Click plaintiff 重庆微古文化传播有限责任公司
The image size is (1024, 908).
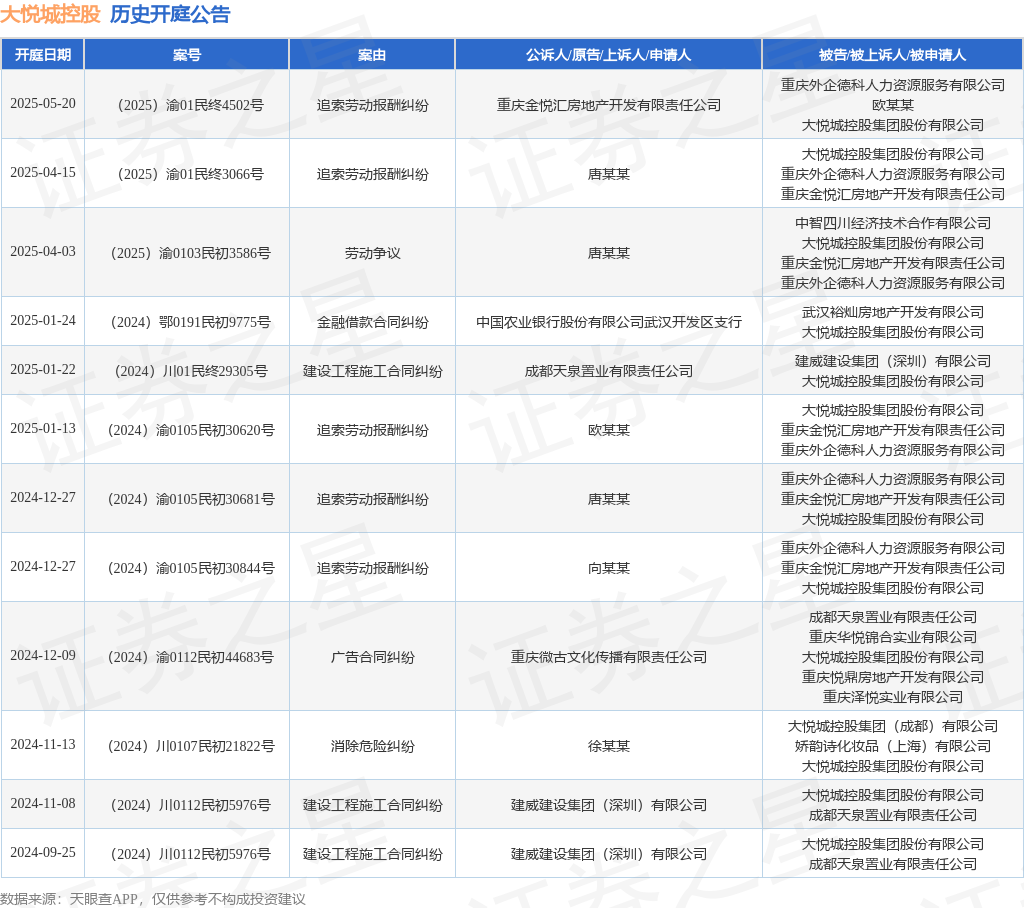608,657
